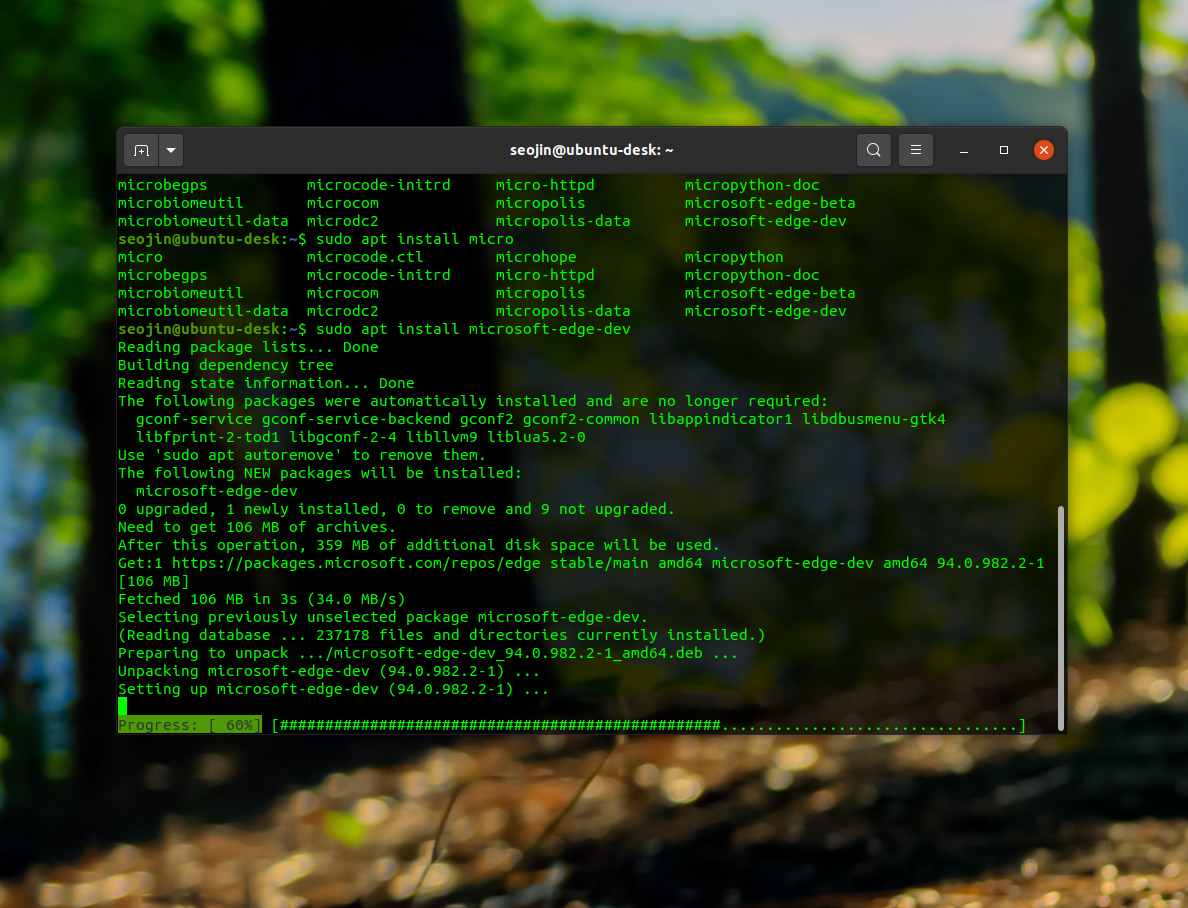Screen dimensions: 1188x908
Task: Click 'Setting up microsoft-edge-dev' line
Action: 333,689
